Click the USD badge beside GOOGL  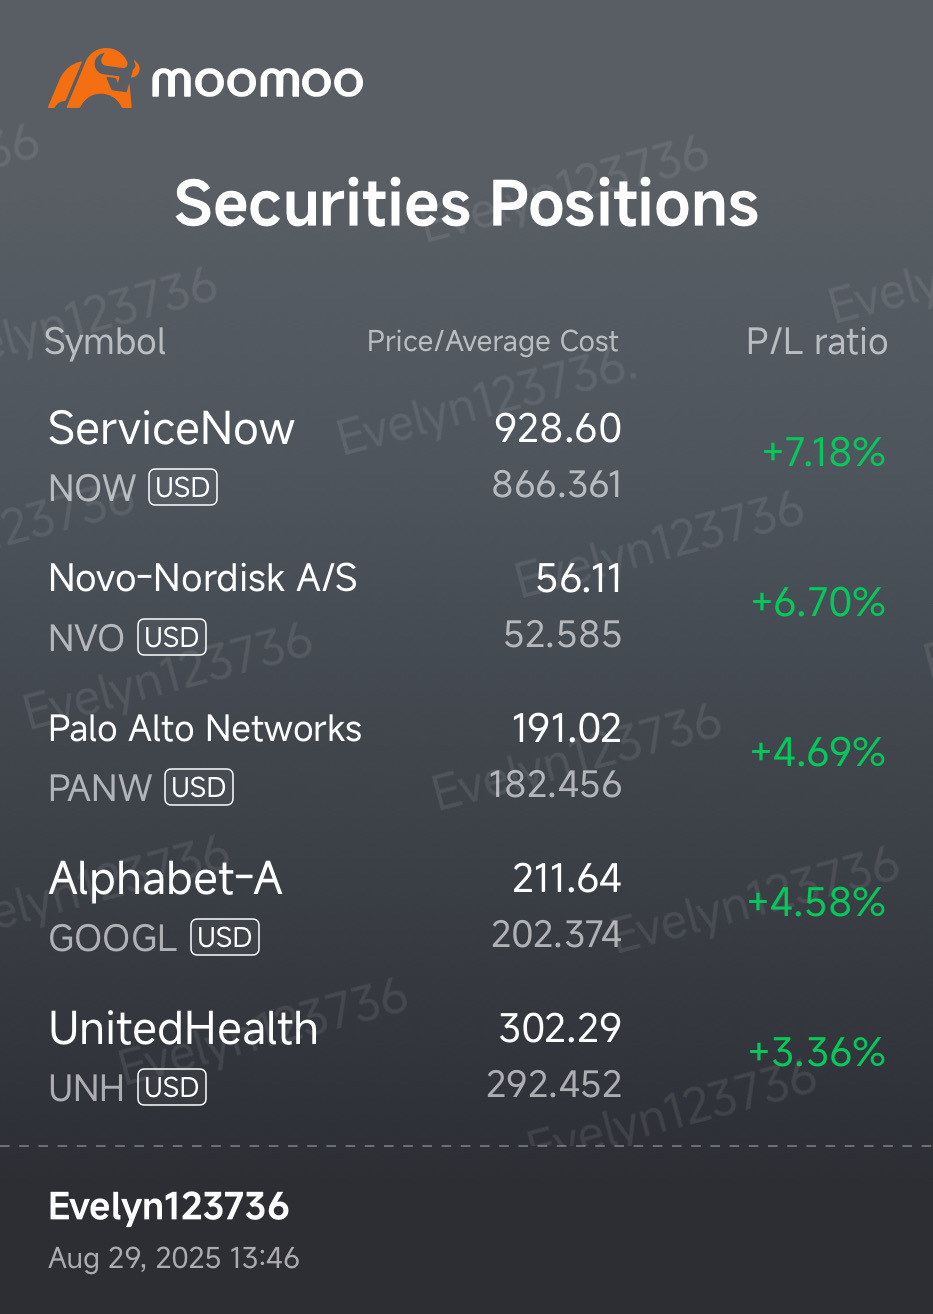tap(225, 937)
